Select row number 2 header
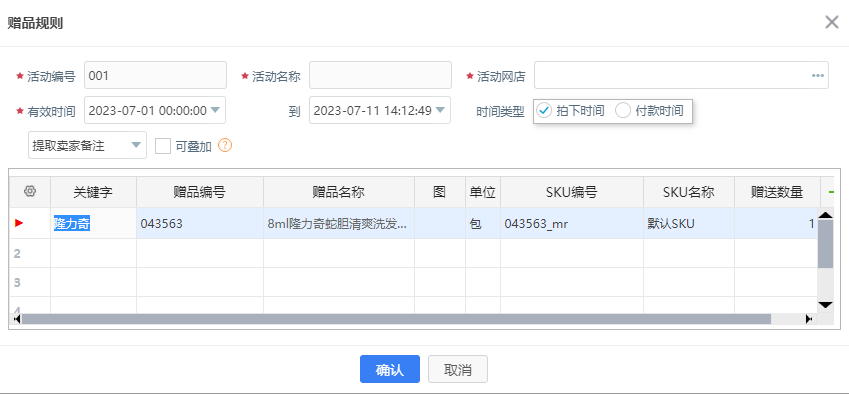This screenshot has height=394, width=849. tap(30, 253)
